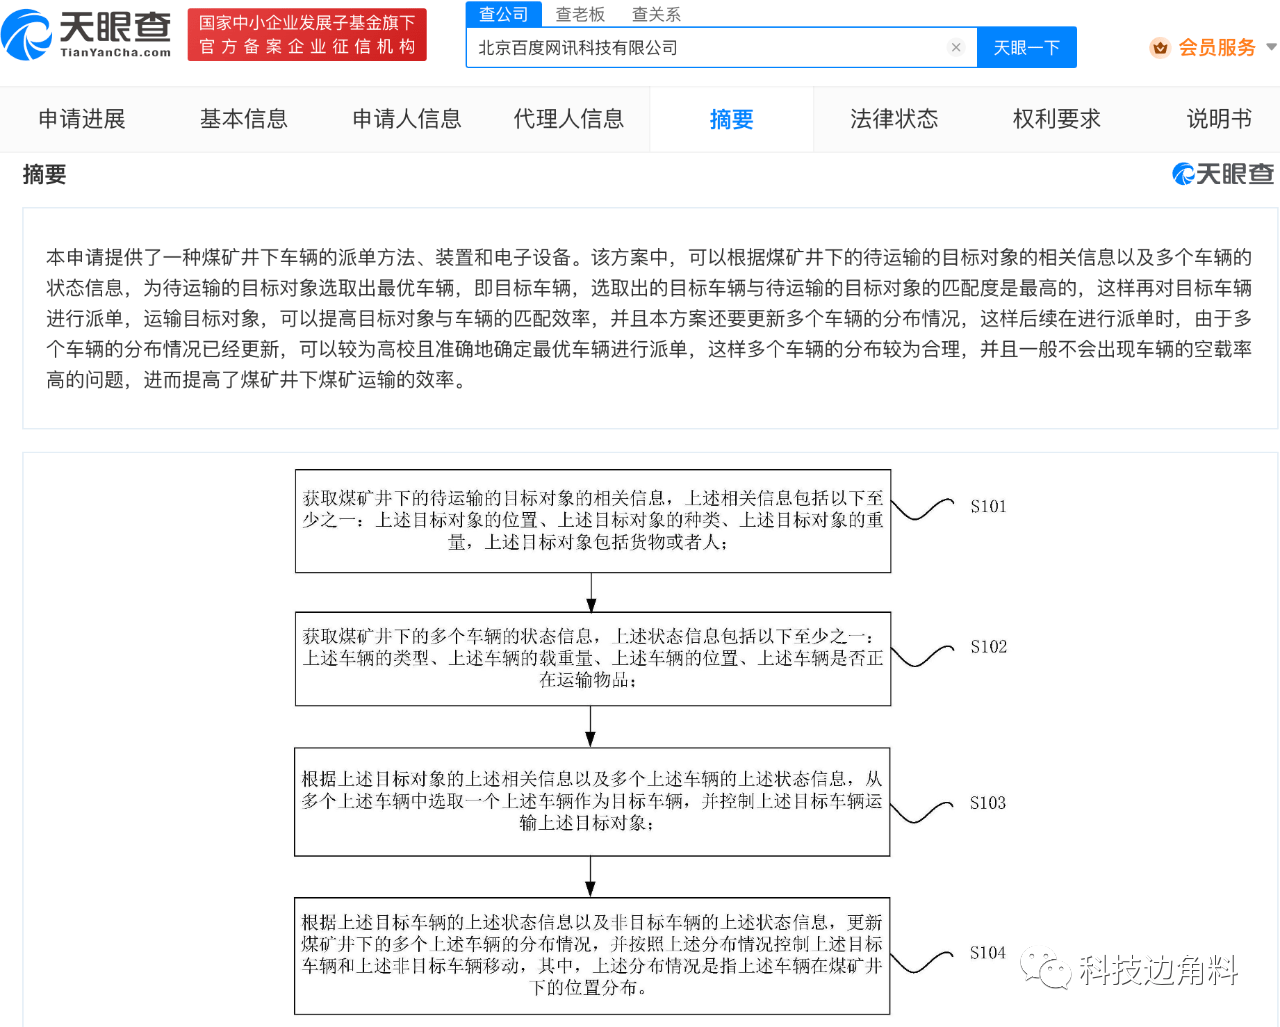Viewport: 1280px width, 1027px height.
Task: Click the flowchart step S104 box
Action: (592, 956)
